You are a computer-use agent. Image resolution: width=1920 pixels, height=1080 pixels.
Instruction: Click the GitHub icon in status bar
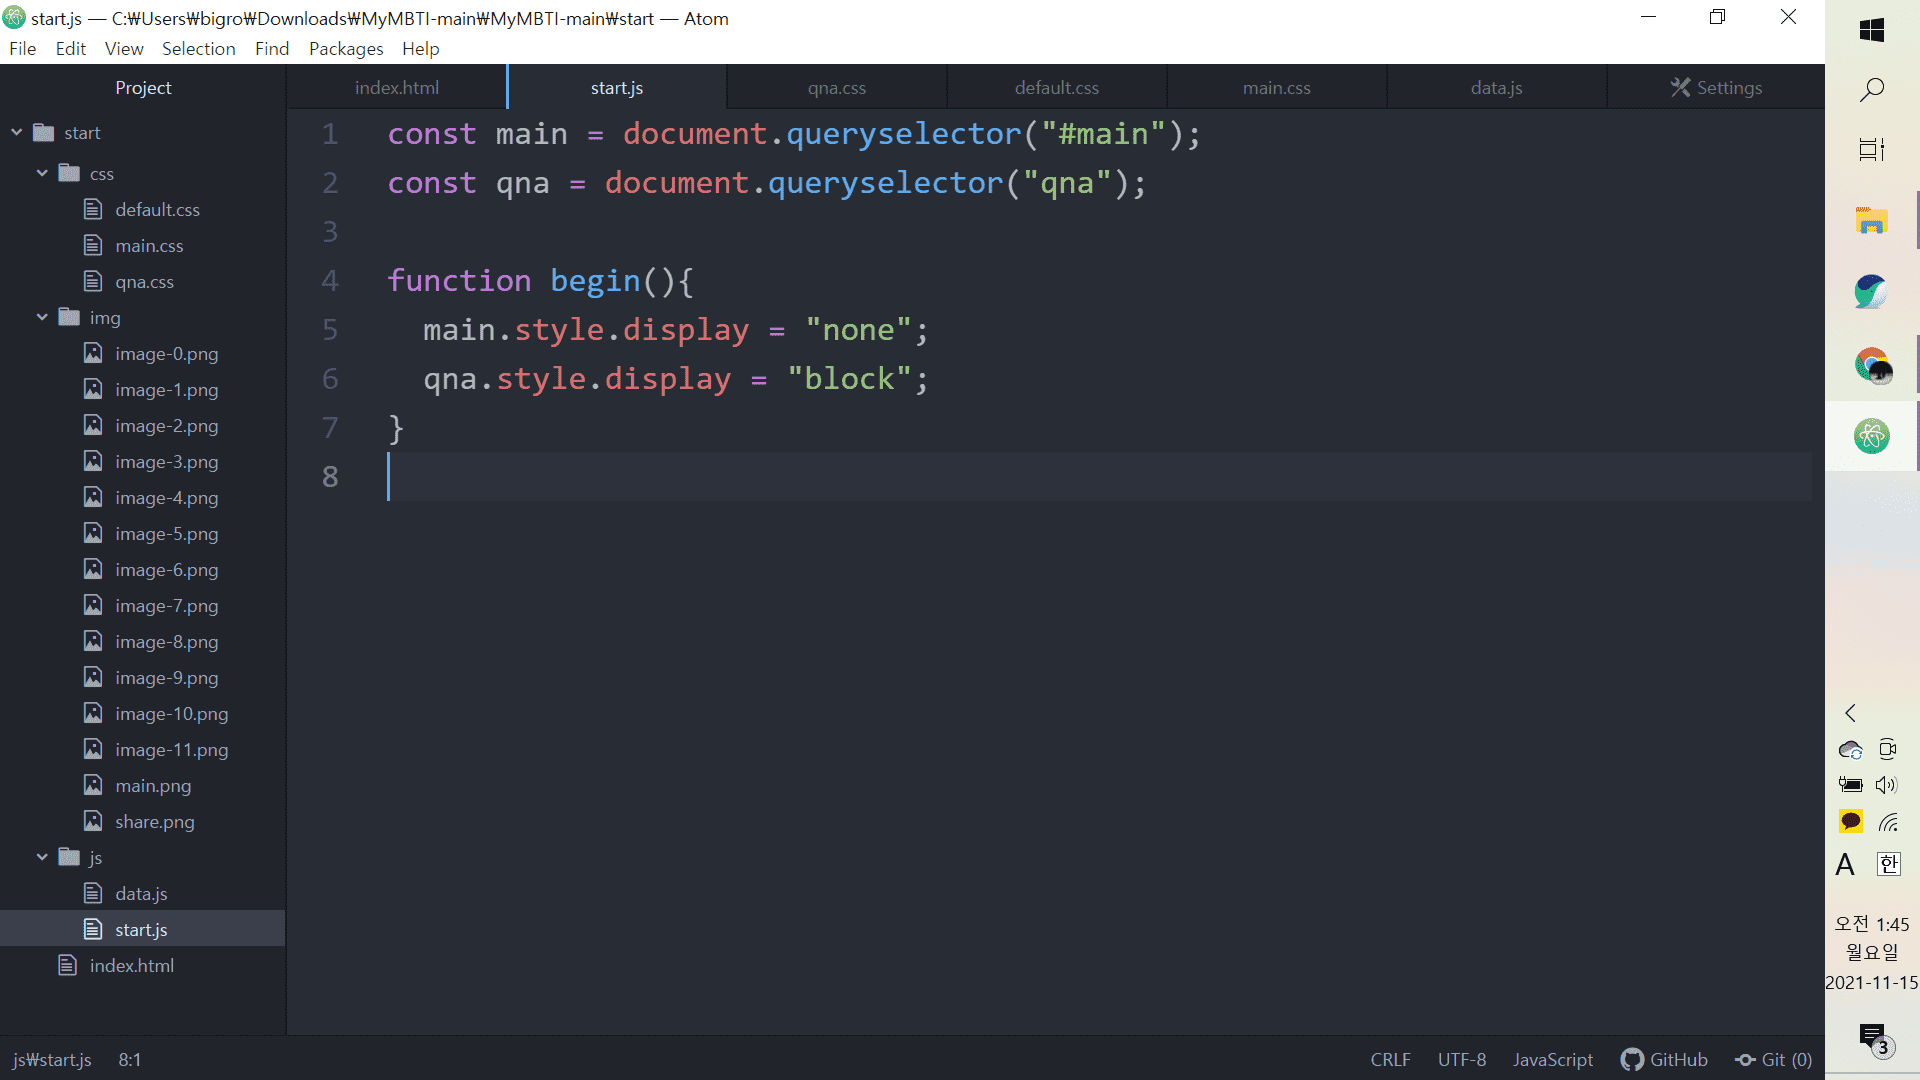1632,1060
